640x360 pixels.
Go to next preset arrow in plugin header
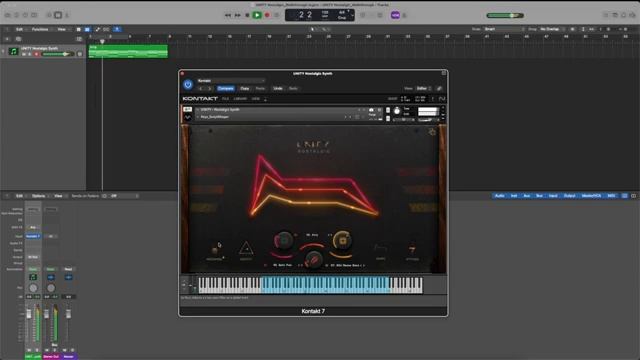209,89
